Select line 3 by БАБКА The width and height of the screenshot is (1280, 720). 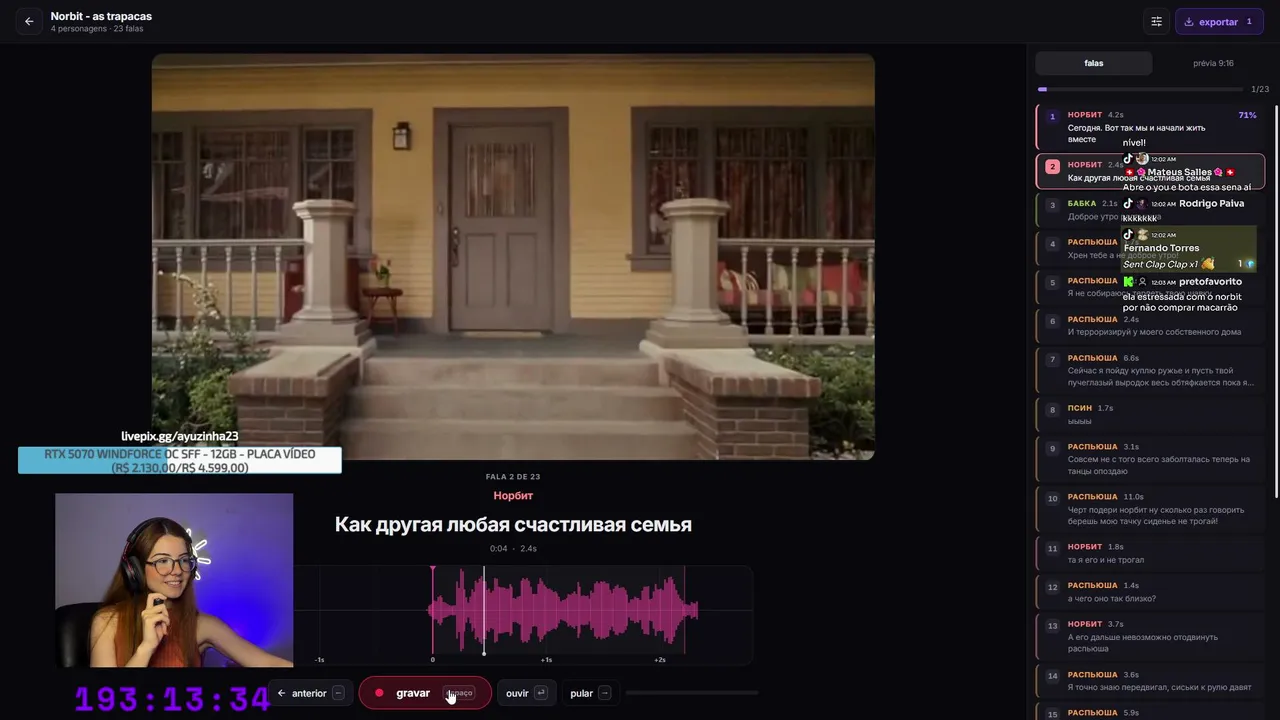point(1150,210)
